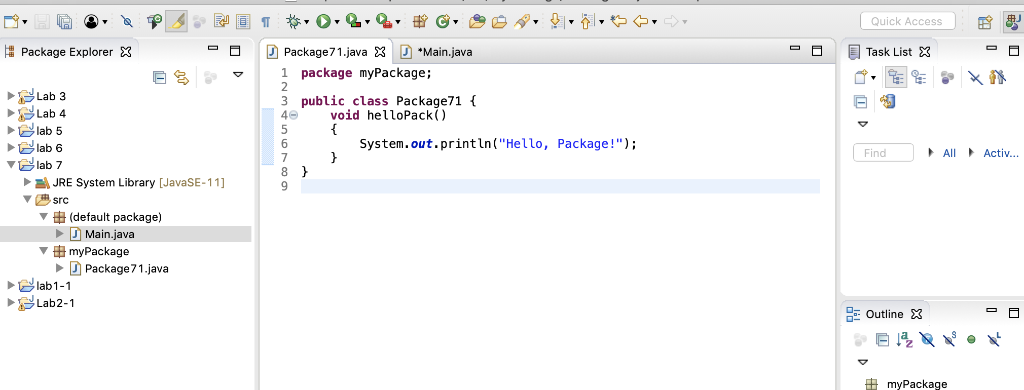Select the Task List tab
The height and width of the screenshot is (390, 1024).
(x=889, y=52)
